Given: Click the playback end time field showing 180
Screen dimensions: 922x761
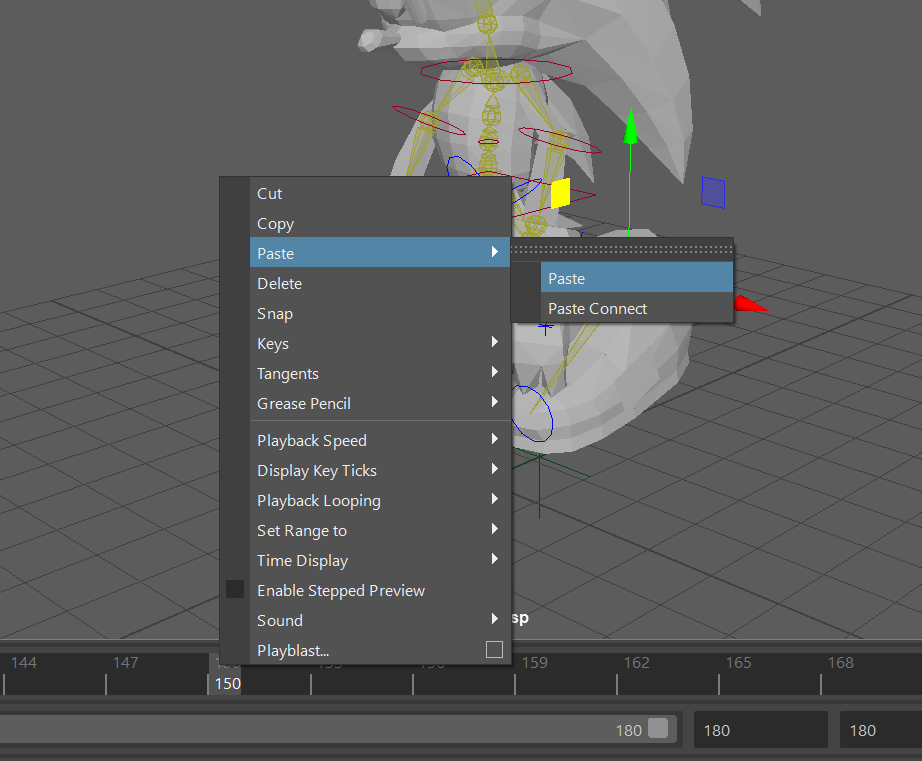Looking at the screenshot, I should [x=760, y=729].
